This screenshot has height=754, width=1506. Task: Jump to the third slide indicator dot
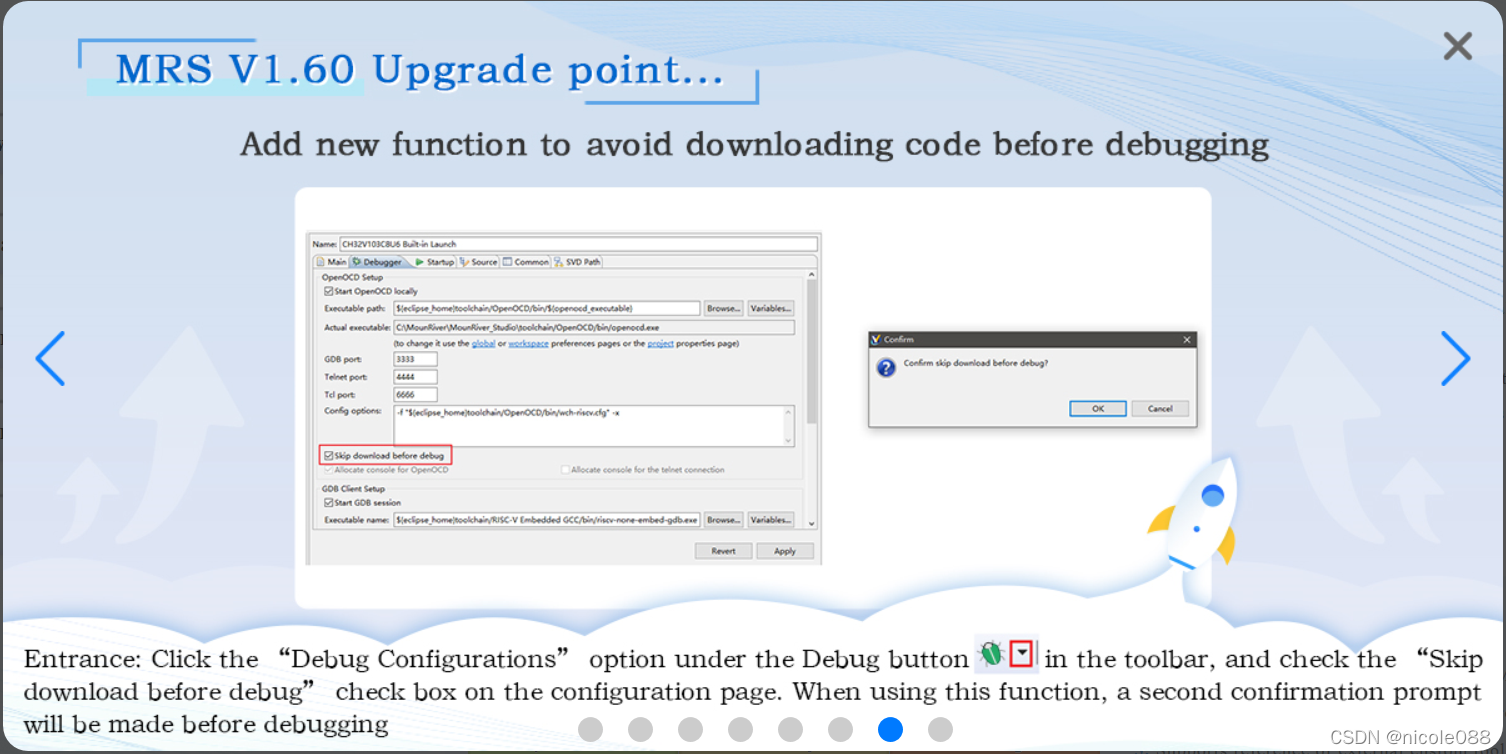(x=690, y=729)
